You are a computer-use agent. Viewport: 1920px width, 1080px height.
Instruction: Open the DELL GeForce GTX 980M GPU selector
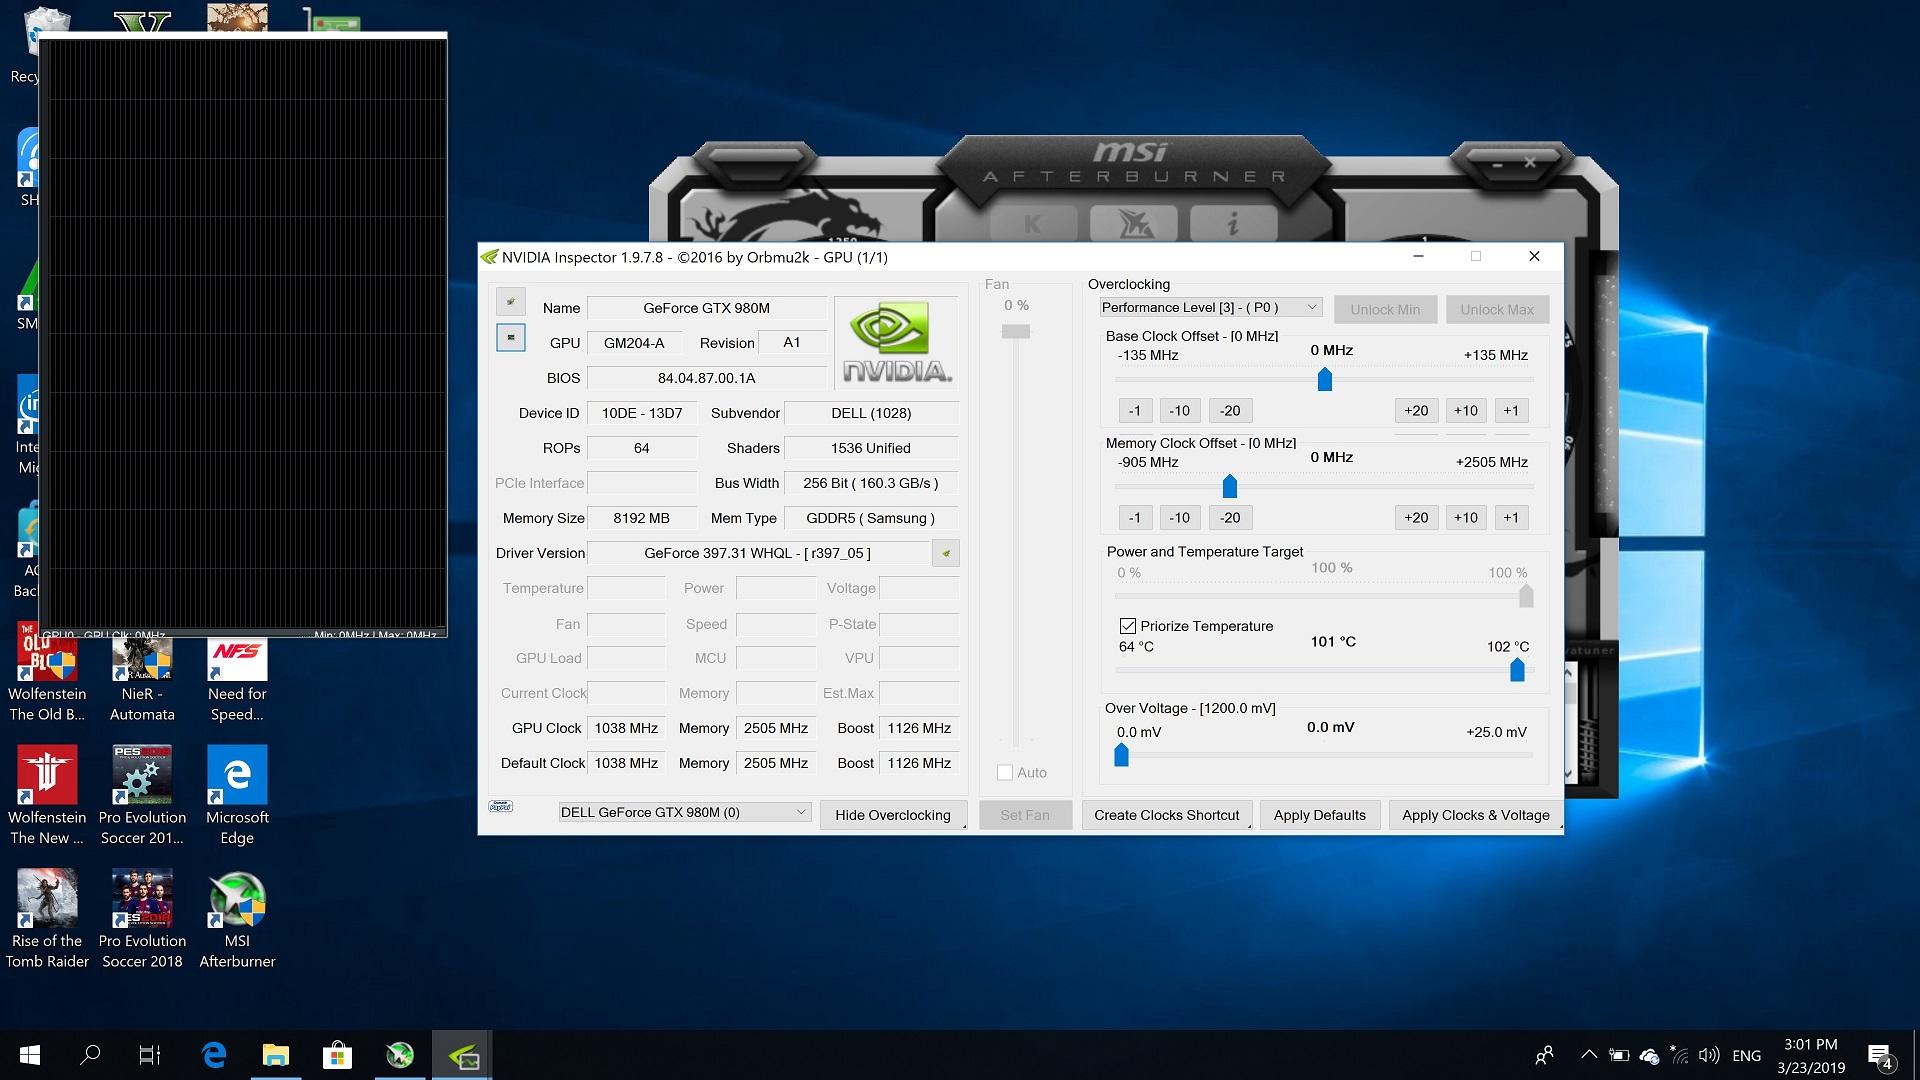[684, 812]
